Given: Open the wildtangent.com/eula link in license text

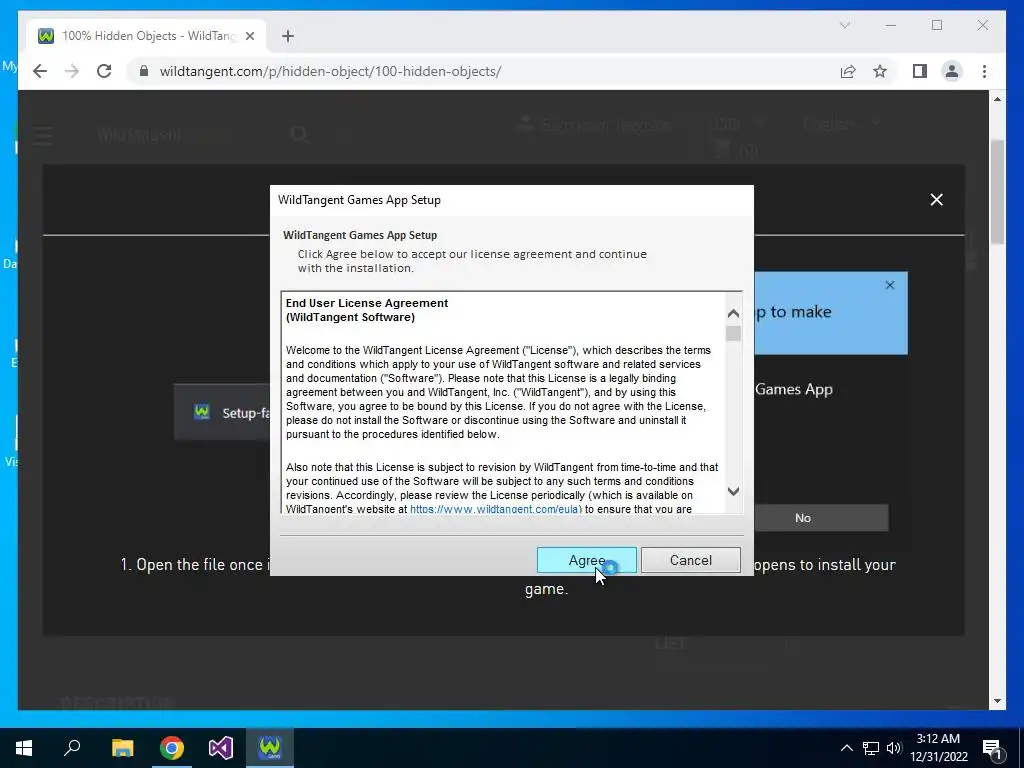Looking at the screenshot, I should 494,509.
